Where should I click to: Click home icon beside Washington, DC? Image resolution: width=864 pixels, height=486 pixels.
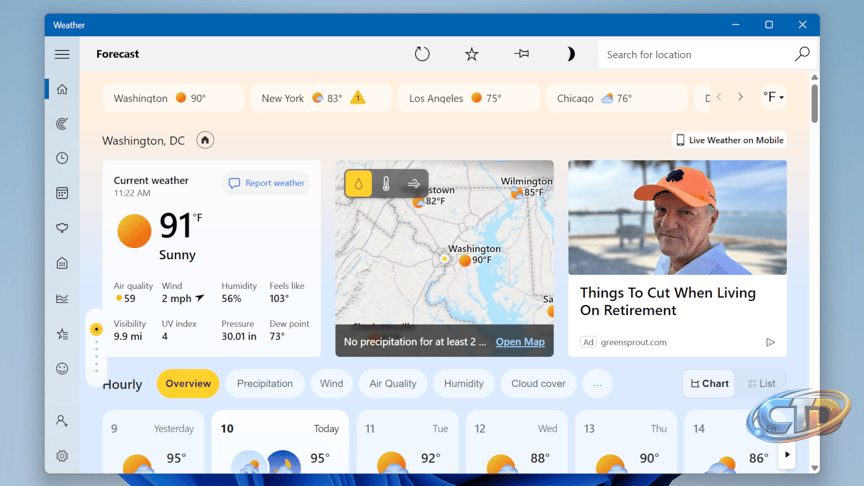[205, 140]
